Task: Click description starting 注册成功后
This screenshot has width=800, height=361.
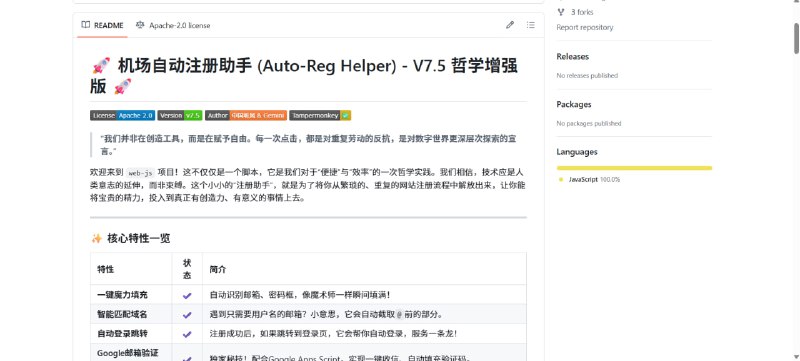Action: click(x=333, y=334)
